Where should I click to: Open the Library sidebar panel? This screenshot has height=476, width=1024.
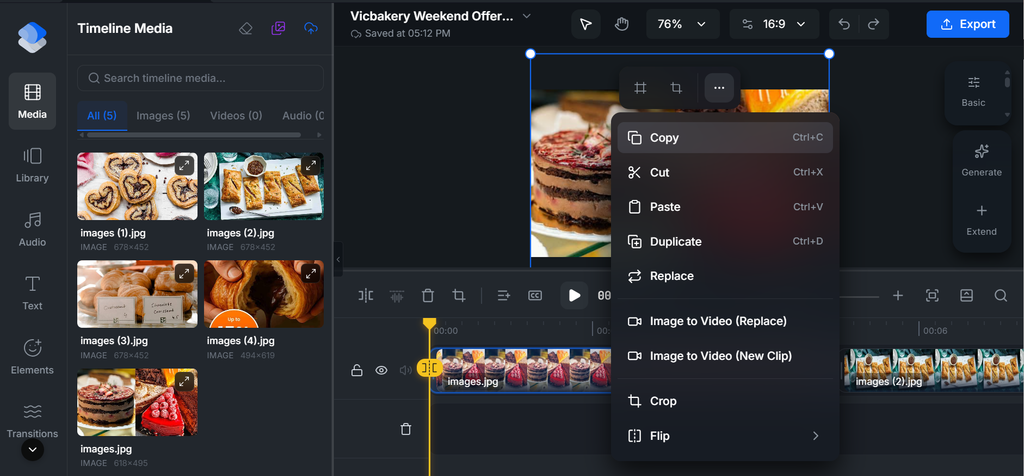pyautogui.click(x=32, y=165)
